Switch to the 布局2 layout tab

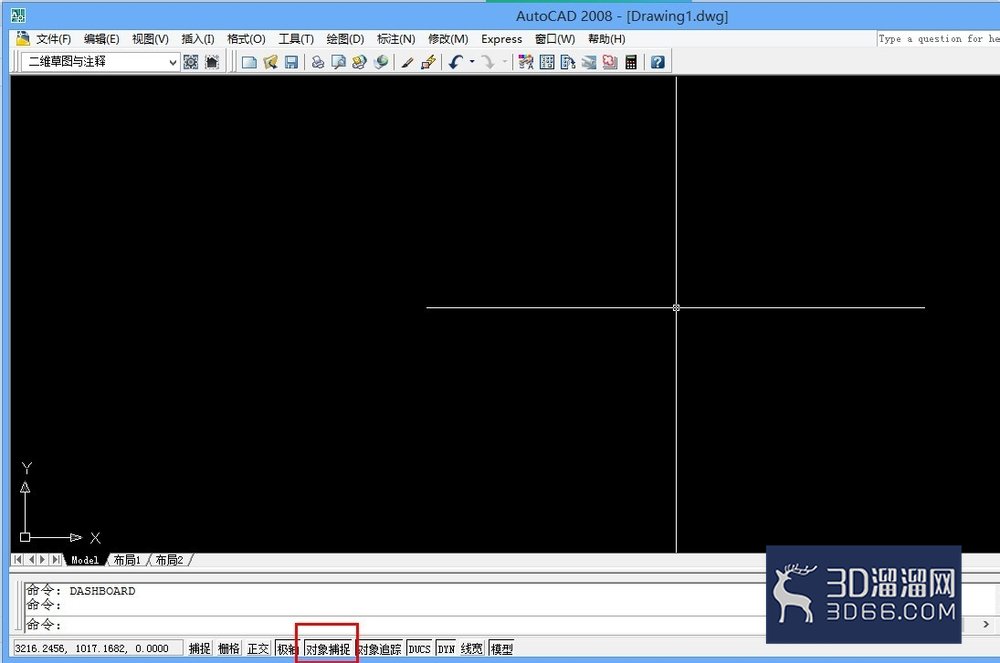[170, 560]
